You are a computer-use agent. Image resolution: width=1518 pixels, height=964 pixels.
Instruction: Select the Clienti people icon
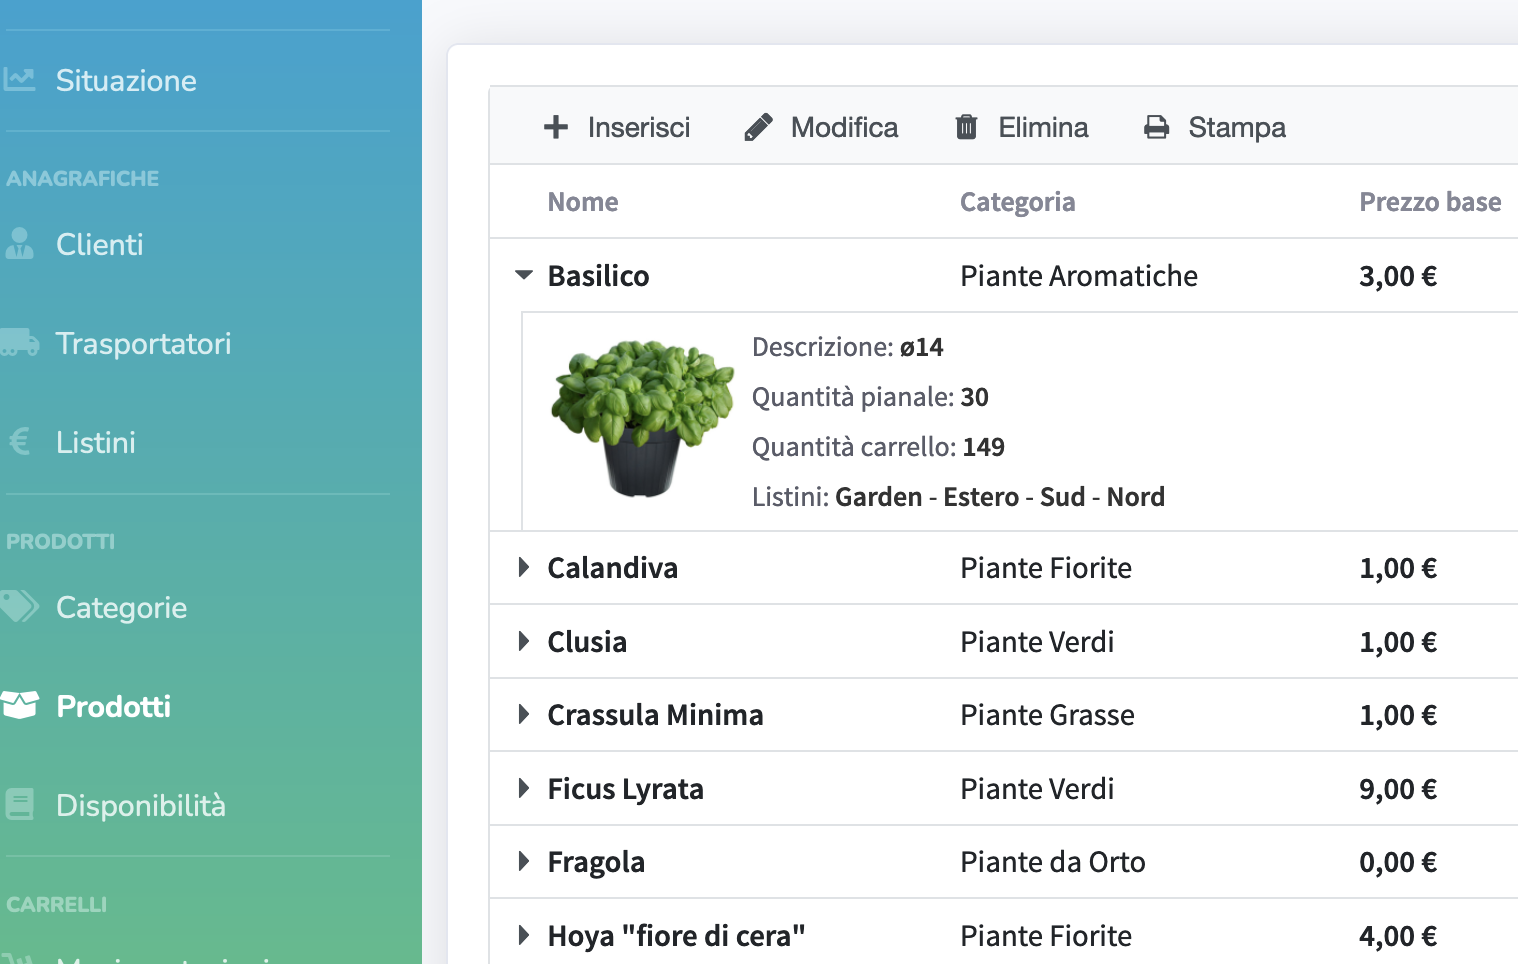click(21, 242)
